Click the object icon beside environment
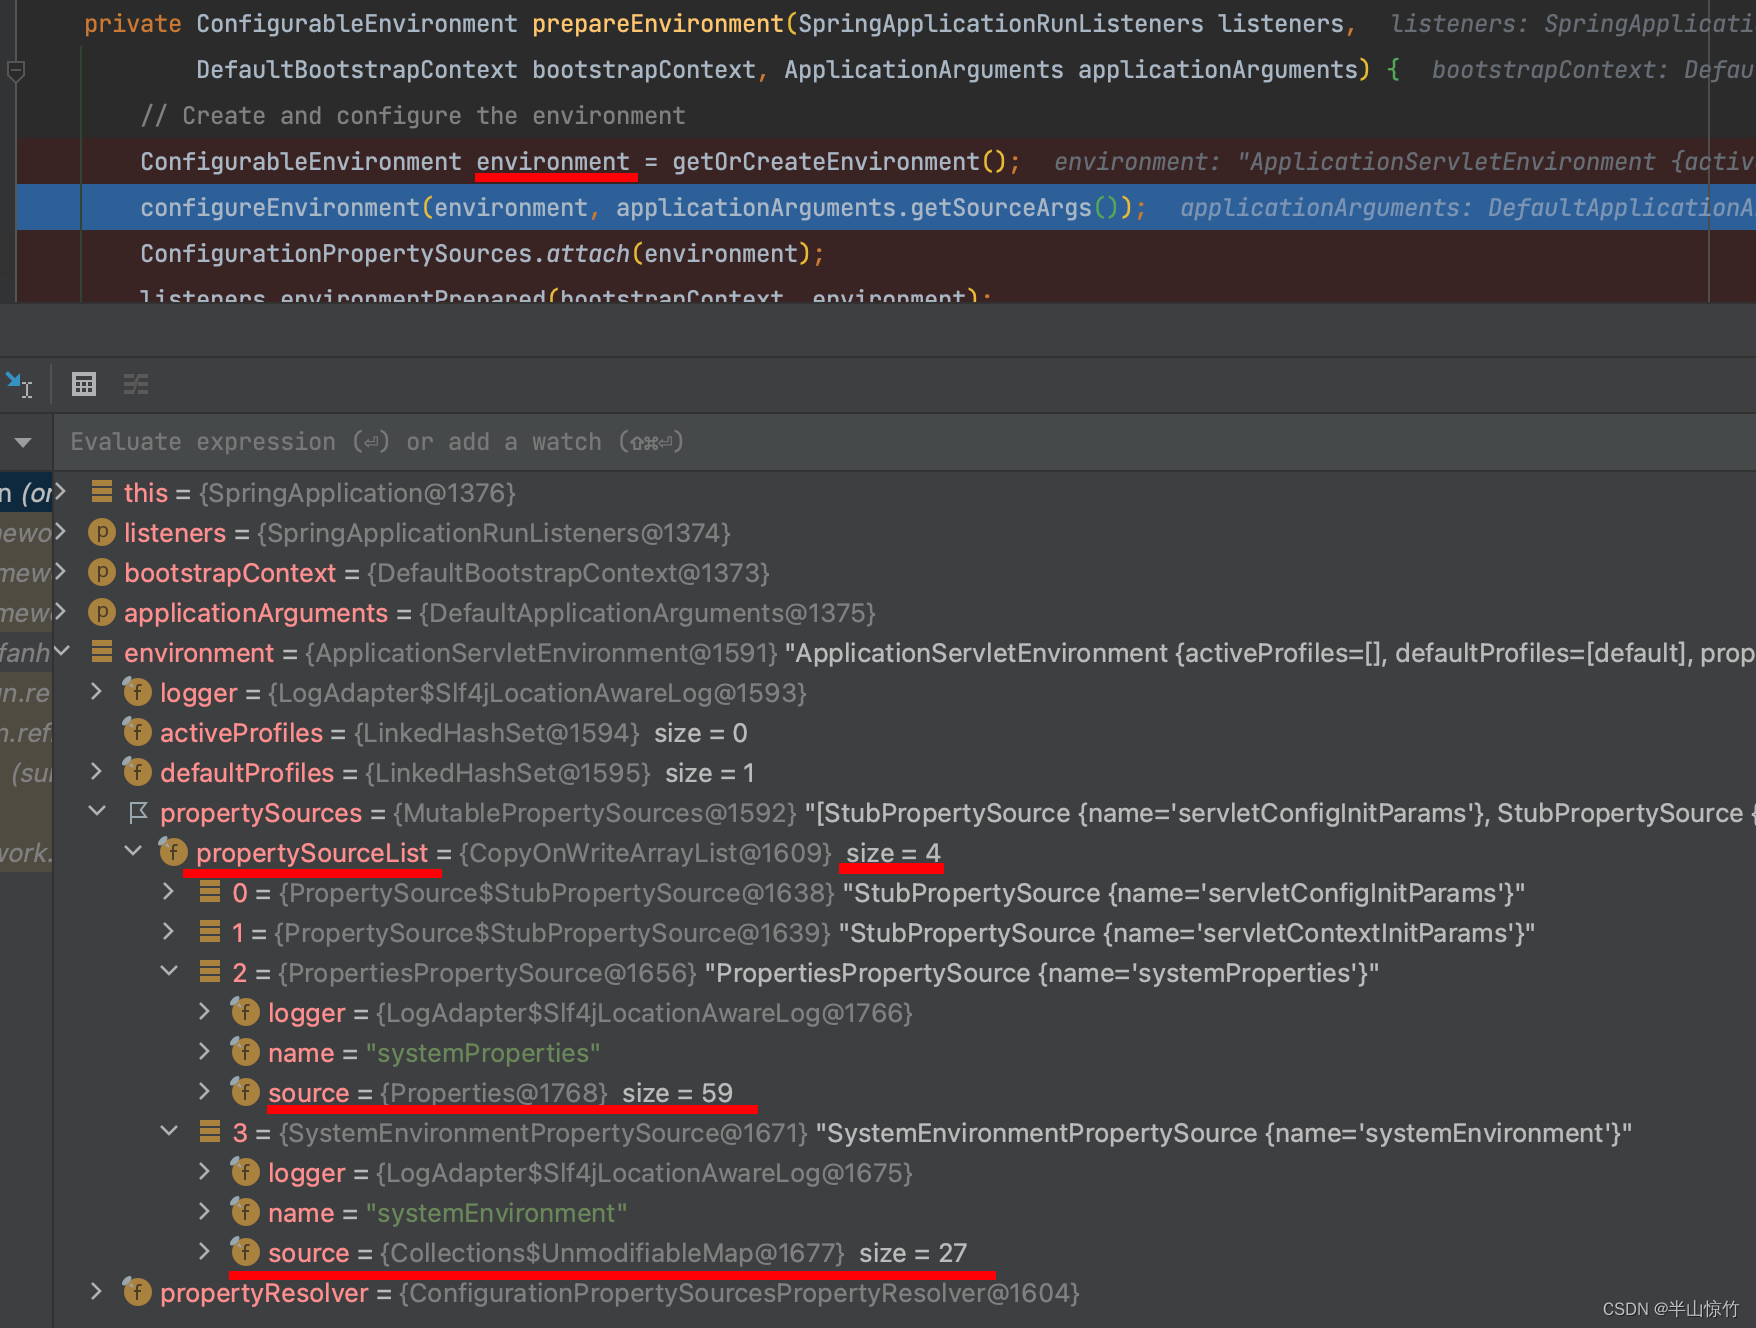Image resolution: width=1756 pixels, height=1328 pixels. pyautogui.click(x=101, y=651)
